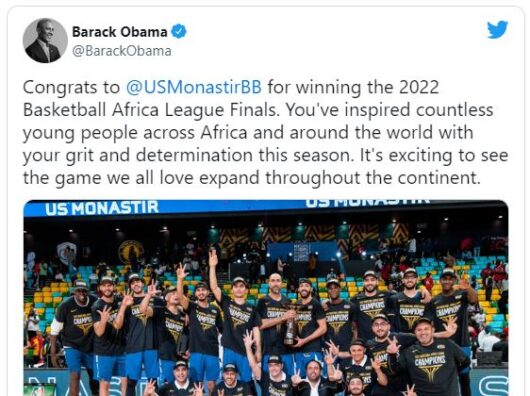Viewport: 530px width, 396px height.
Task: Click the trophy held in the team photo
Action: coord(290,329)
